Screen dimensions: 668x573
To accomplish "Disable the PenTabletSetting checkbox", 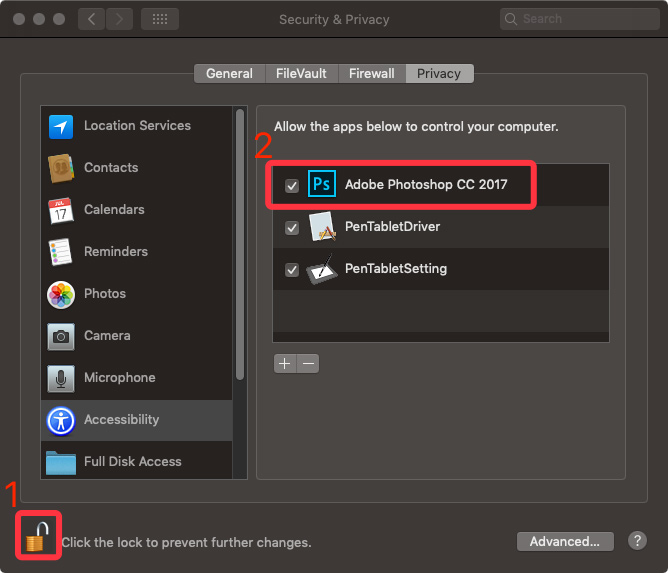I will [292, 270].
